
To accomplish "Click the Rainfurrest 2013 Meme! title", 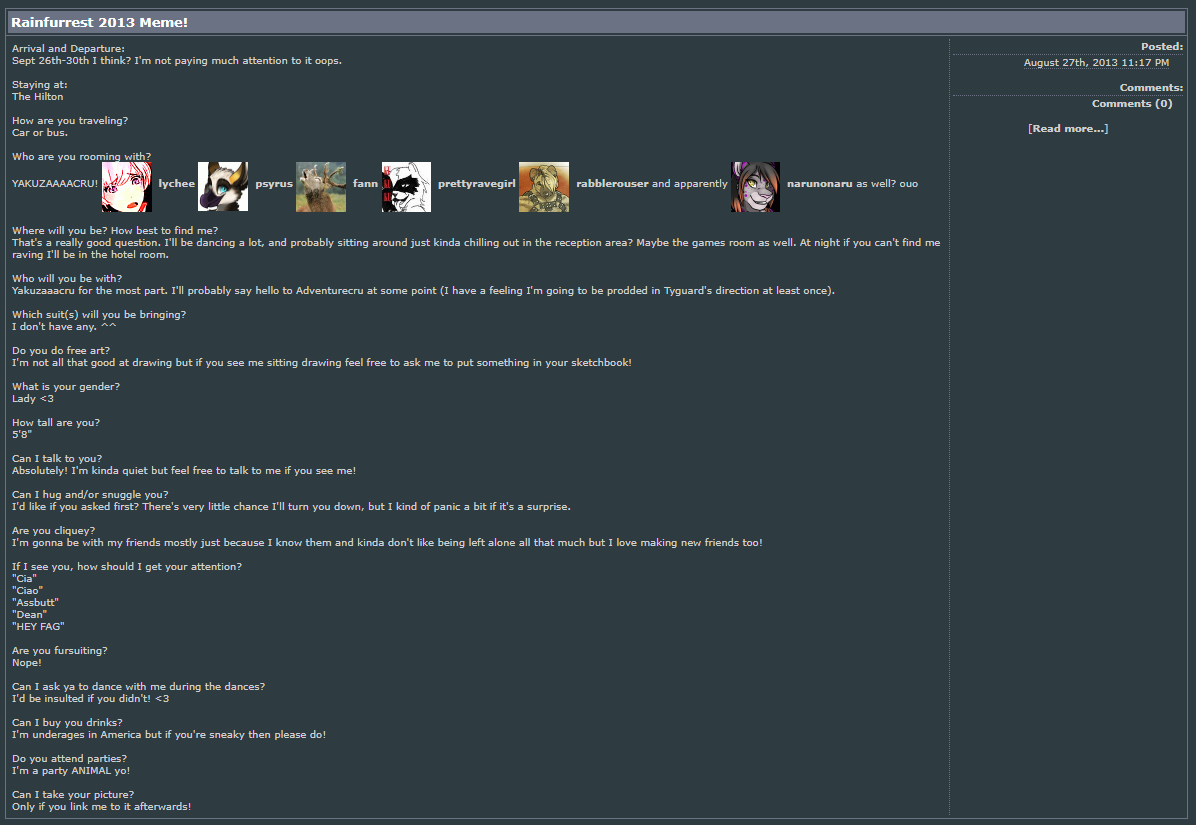I will (x=99, y=22).
